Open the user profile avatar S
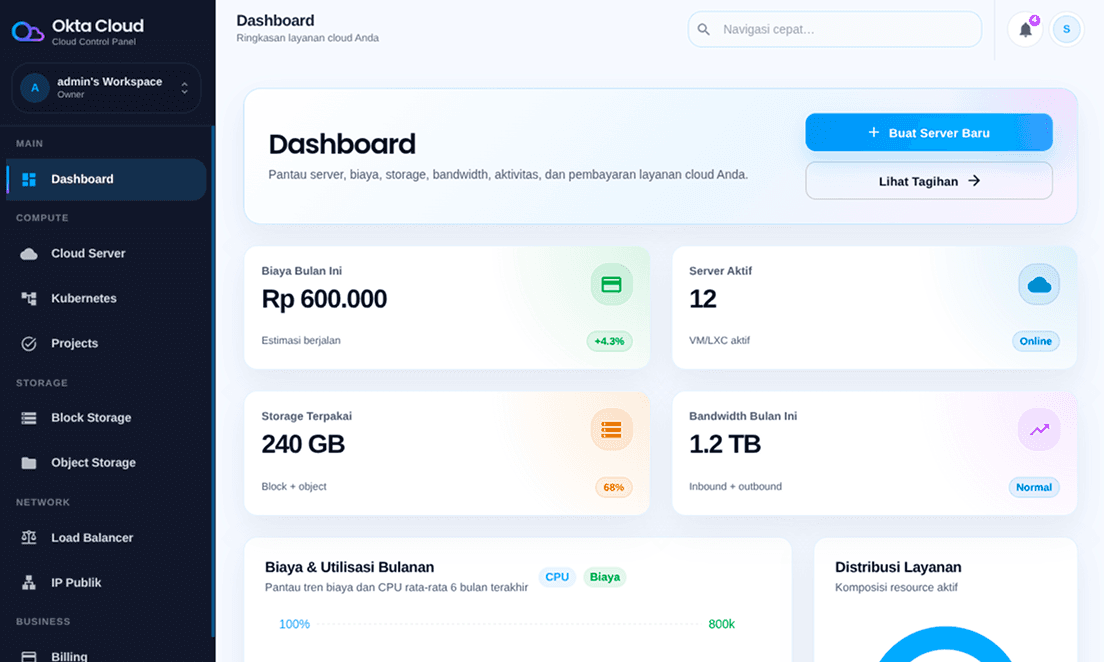The width and height of the screenshot is (1104, 662). click(1066, 30)
